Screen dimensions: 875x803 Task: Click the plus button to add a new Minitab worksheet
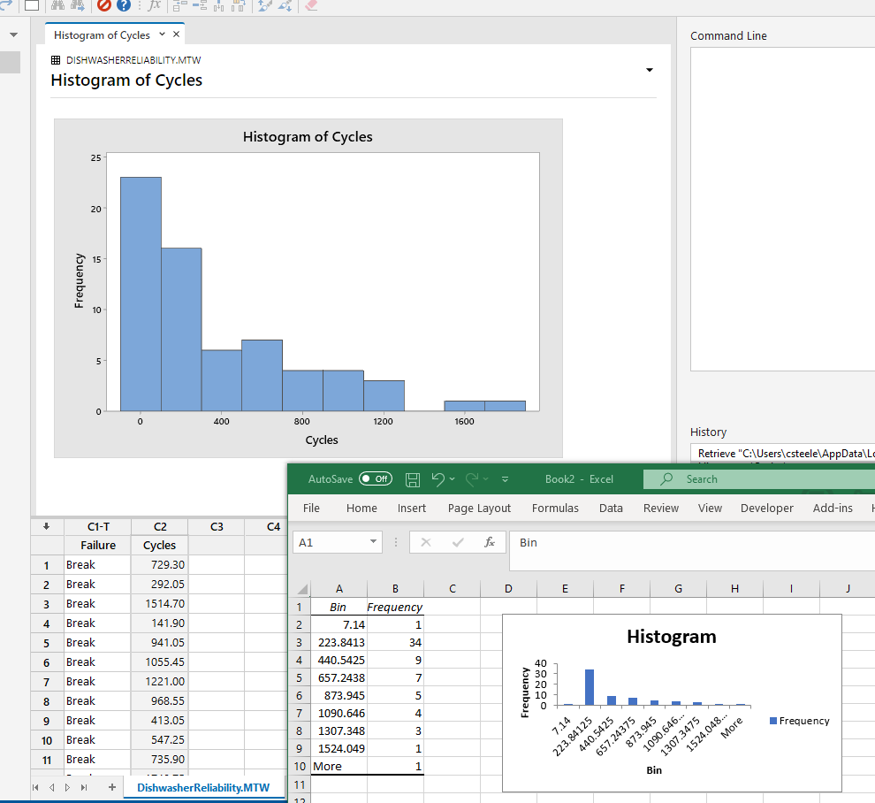111,788
